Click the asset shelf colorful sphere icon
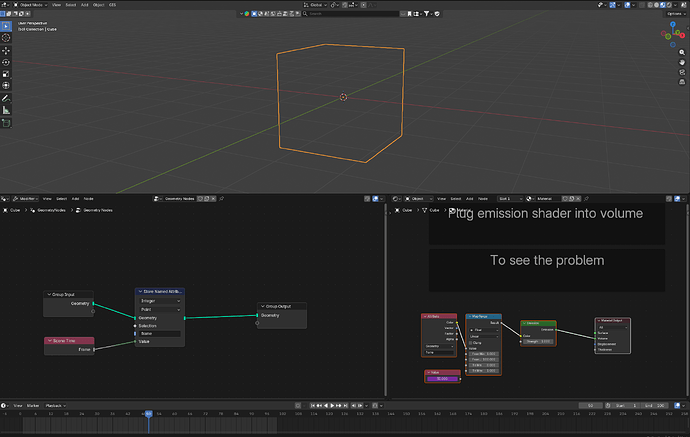The image size is (690, 437). tap(247, 14)
